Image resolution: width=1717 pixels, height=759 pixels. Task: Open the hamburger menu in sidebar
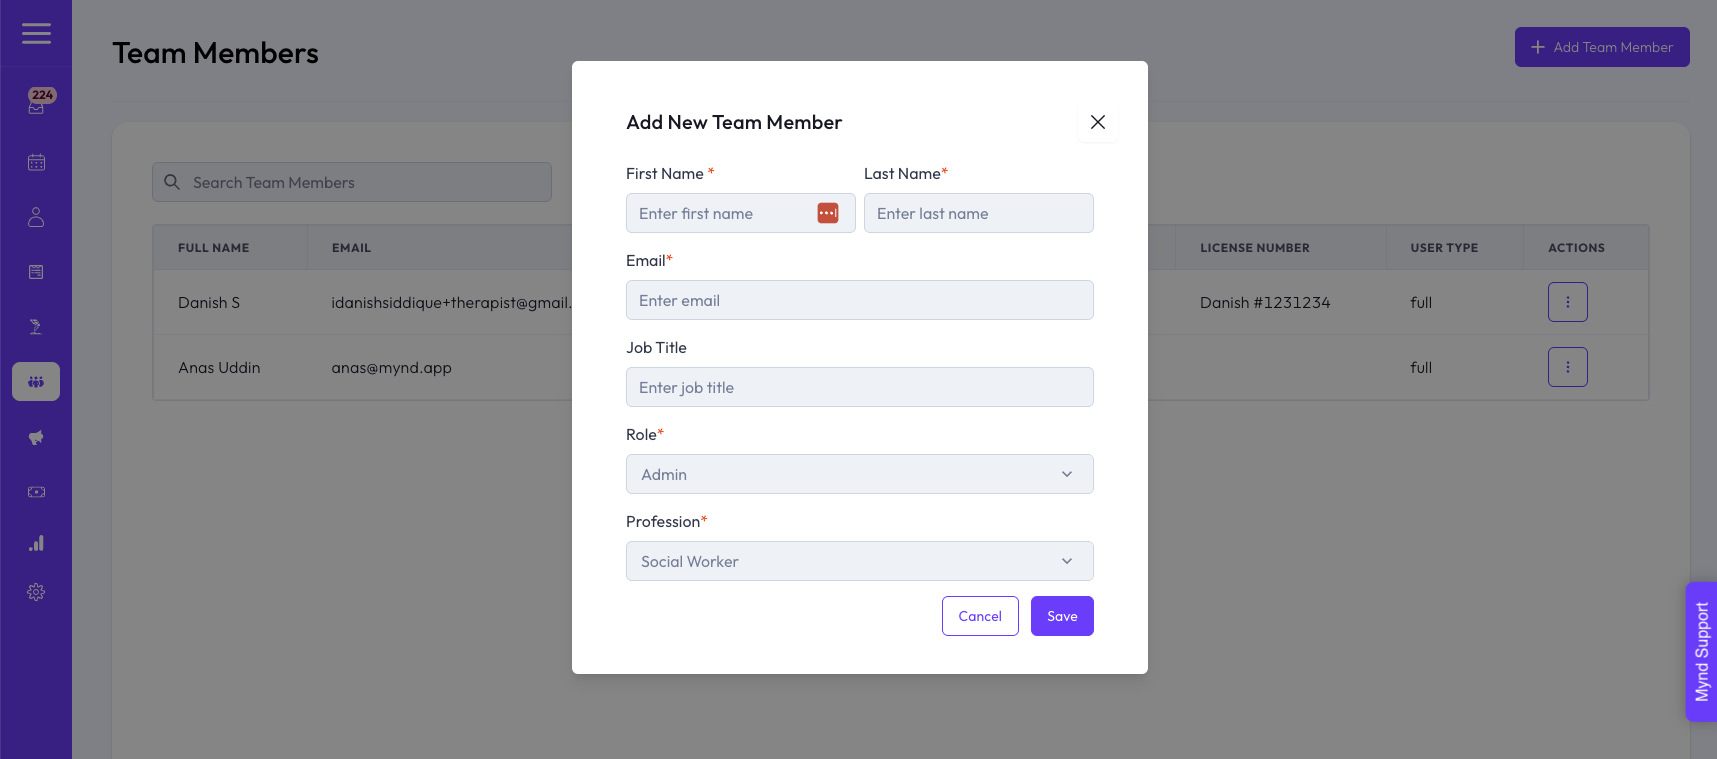[36, 34]
